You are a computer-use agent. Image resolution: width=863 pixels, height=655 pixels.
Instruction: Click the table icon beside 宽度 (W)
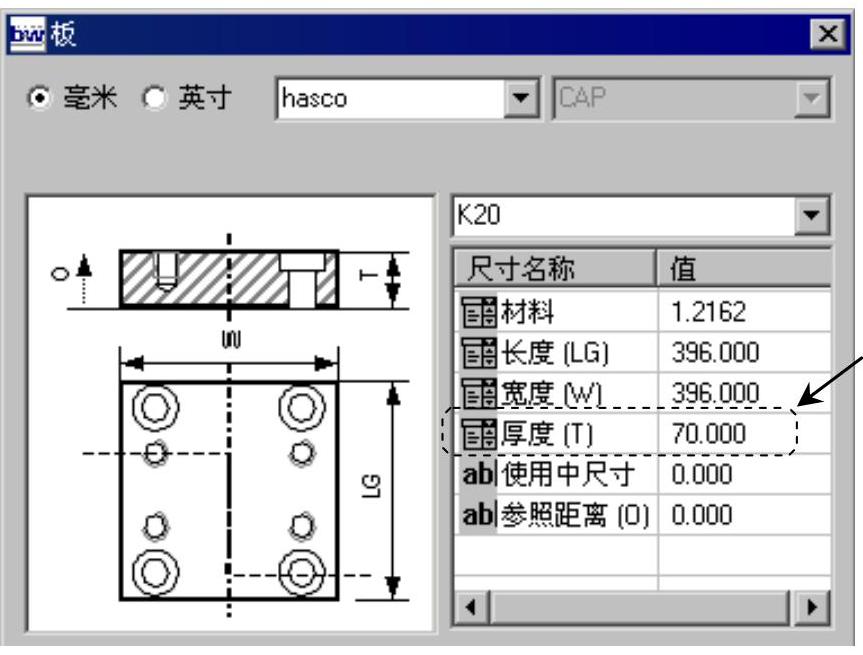point(478,393)
